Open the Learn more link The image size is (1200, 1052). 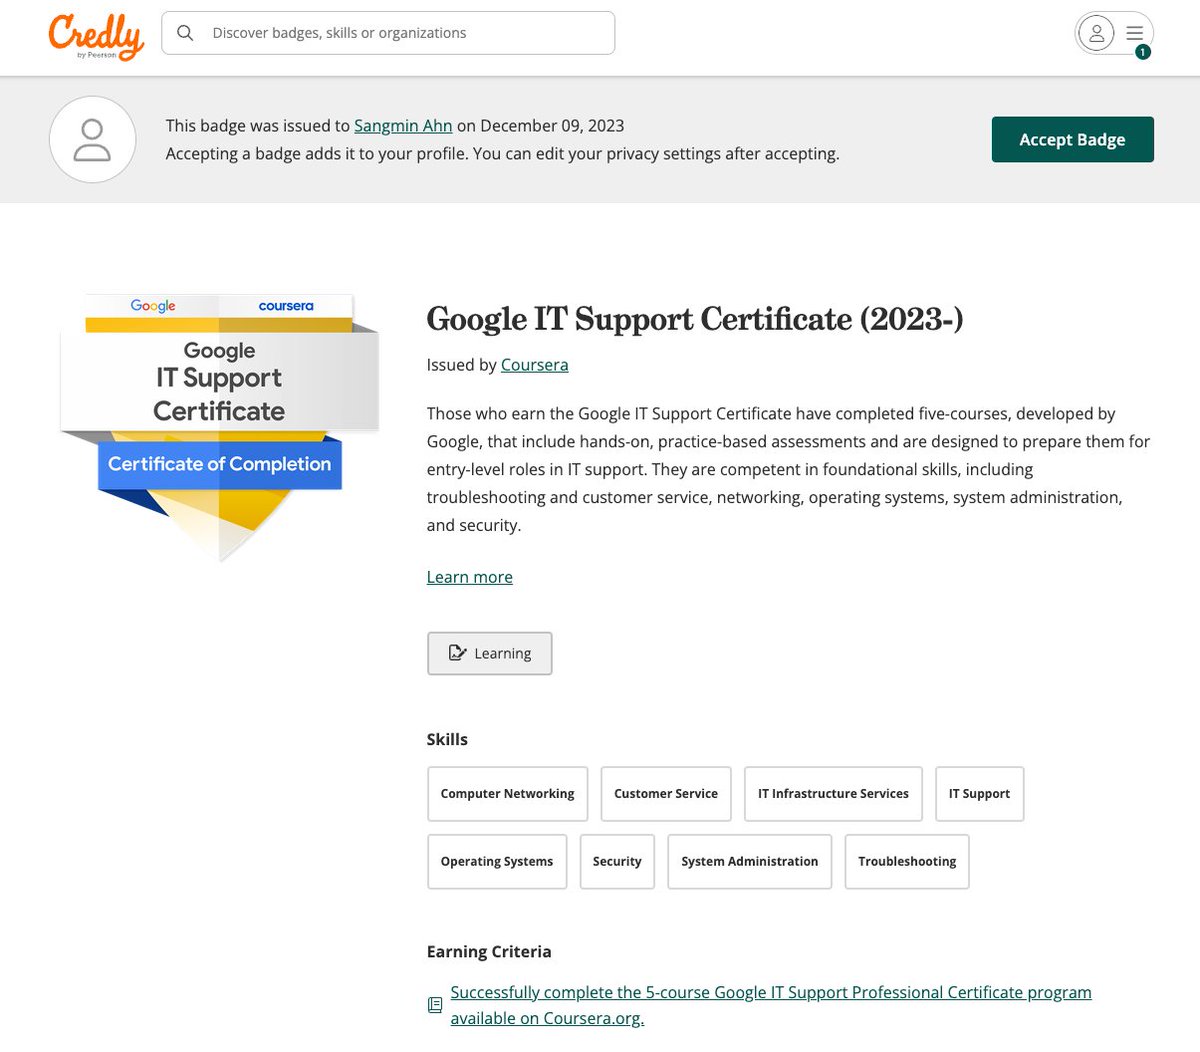click(469, 576)
